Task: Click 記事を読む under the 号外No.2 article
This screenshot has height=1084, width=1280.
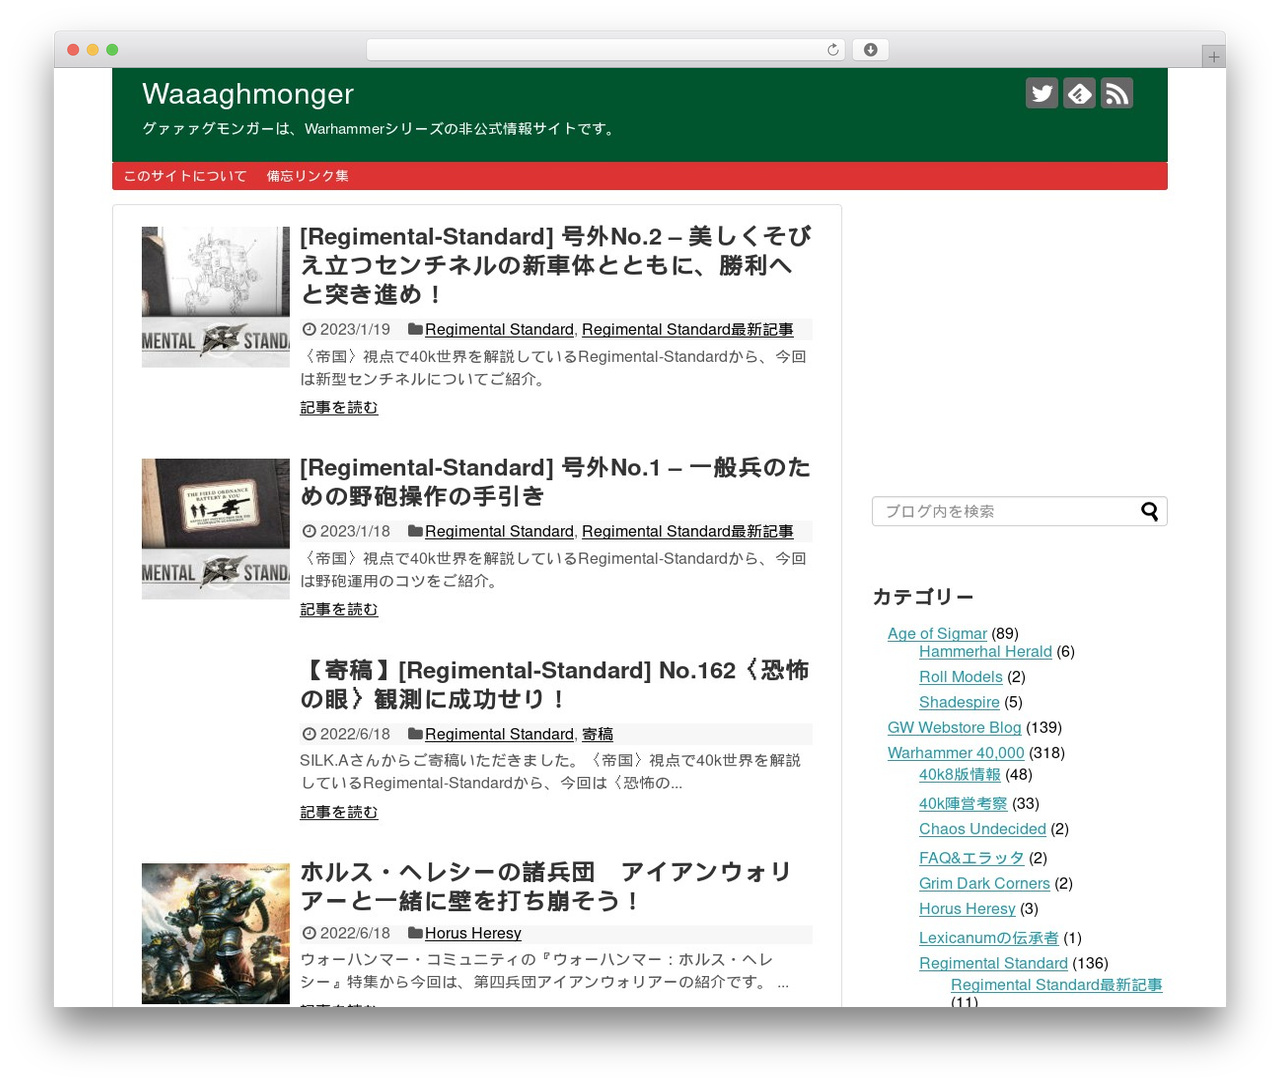Action: [x=339, y=408]
